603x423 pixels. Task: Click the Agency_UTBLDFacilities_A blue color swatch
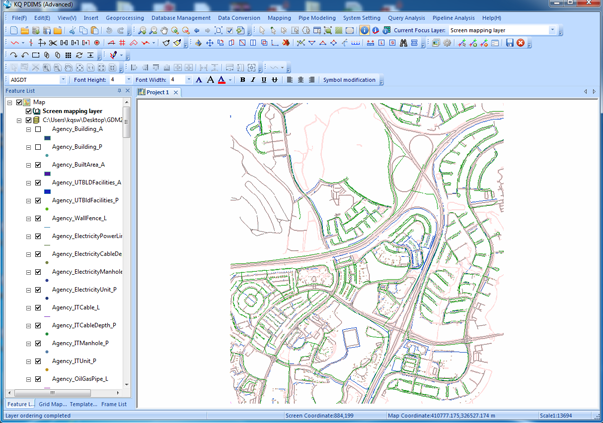pos(47,192)
